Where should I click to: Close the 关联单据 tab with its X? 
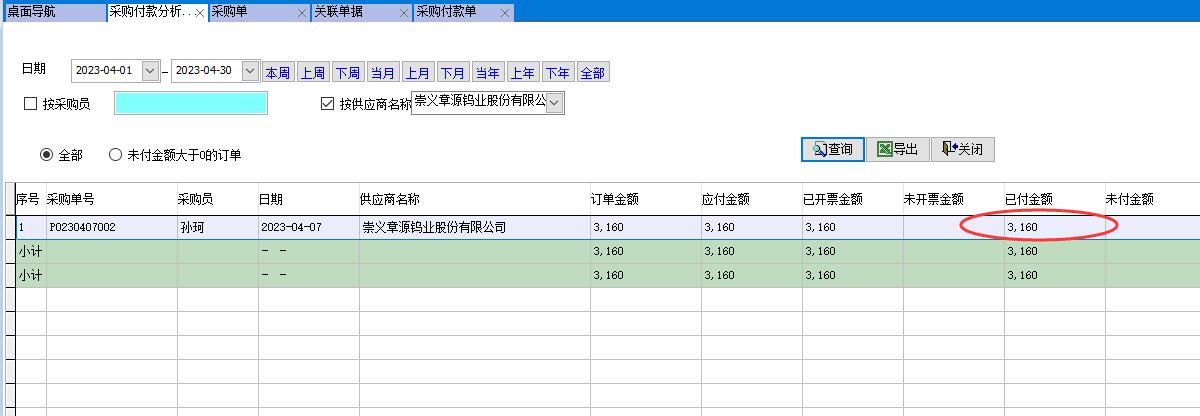tap(403, 13)
